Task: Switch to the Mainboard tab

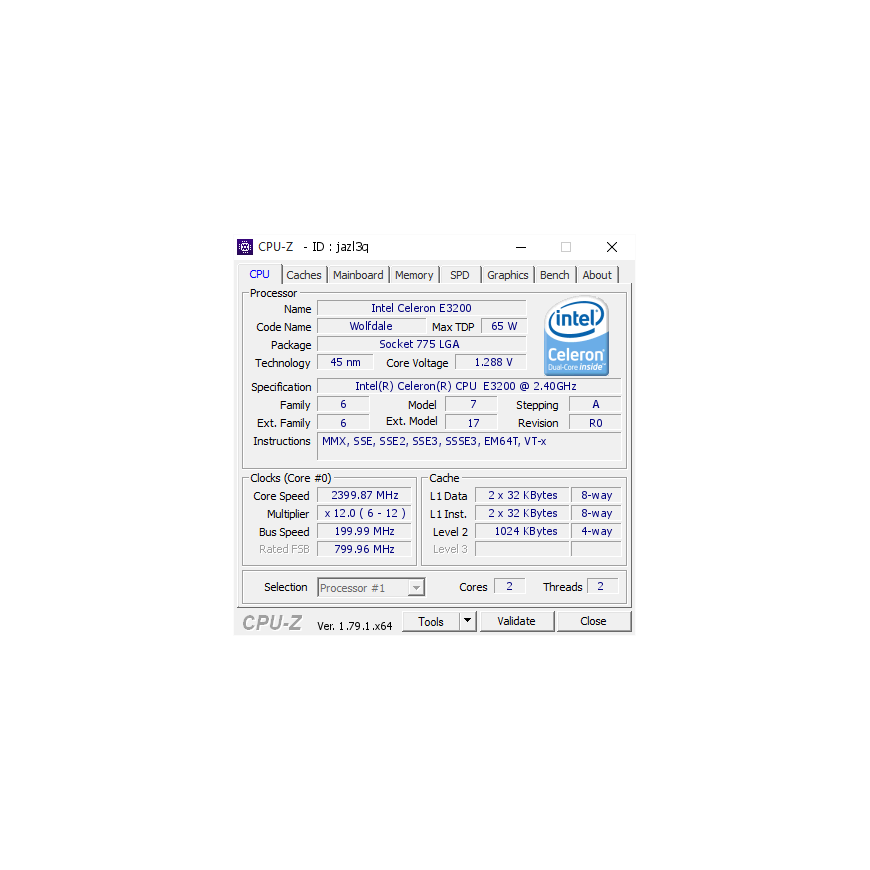Action: (358, 275)
